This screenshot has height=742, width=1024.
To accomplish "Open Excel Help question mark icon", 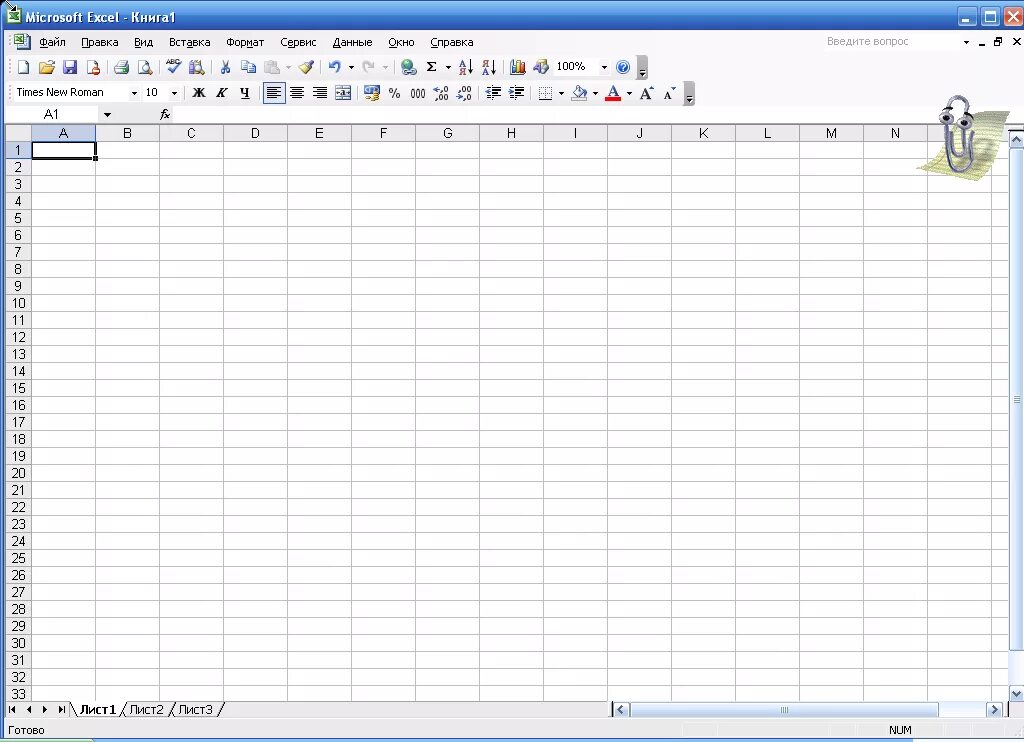I will click(x=623, y=67).
